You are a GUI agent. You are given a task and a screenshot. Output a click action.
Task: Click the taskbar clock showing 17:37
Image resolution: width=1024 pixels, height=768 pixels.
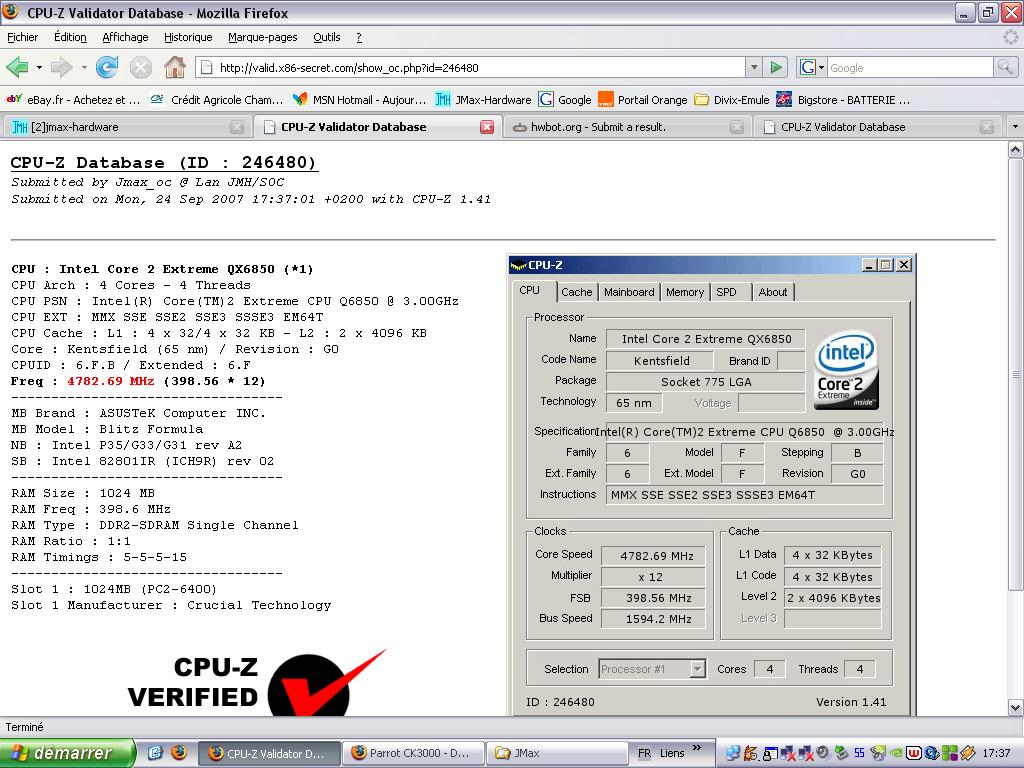(996, 753)
